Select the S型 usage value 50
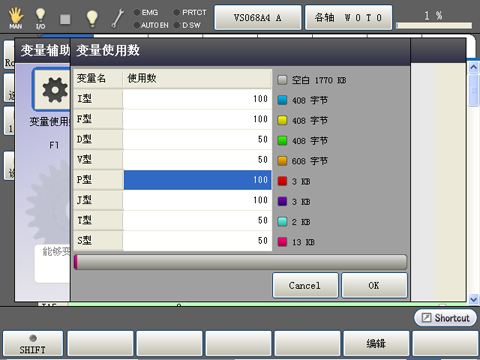This screenshot has width=480, height=360. (197, 241)
